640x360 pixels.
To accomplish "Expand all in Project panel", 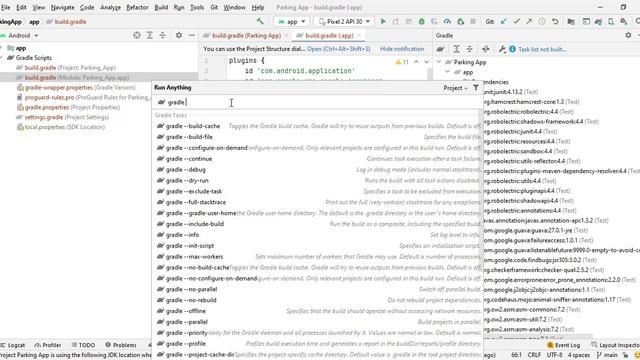I will click(150, 36).
